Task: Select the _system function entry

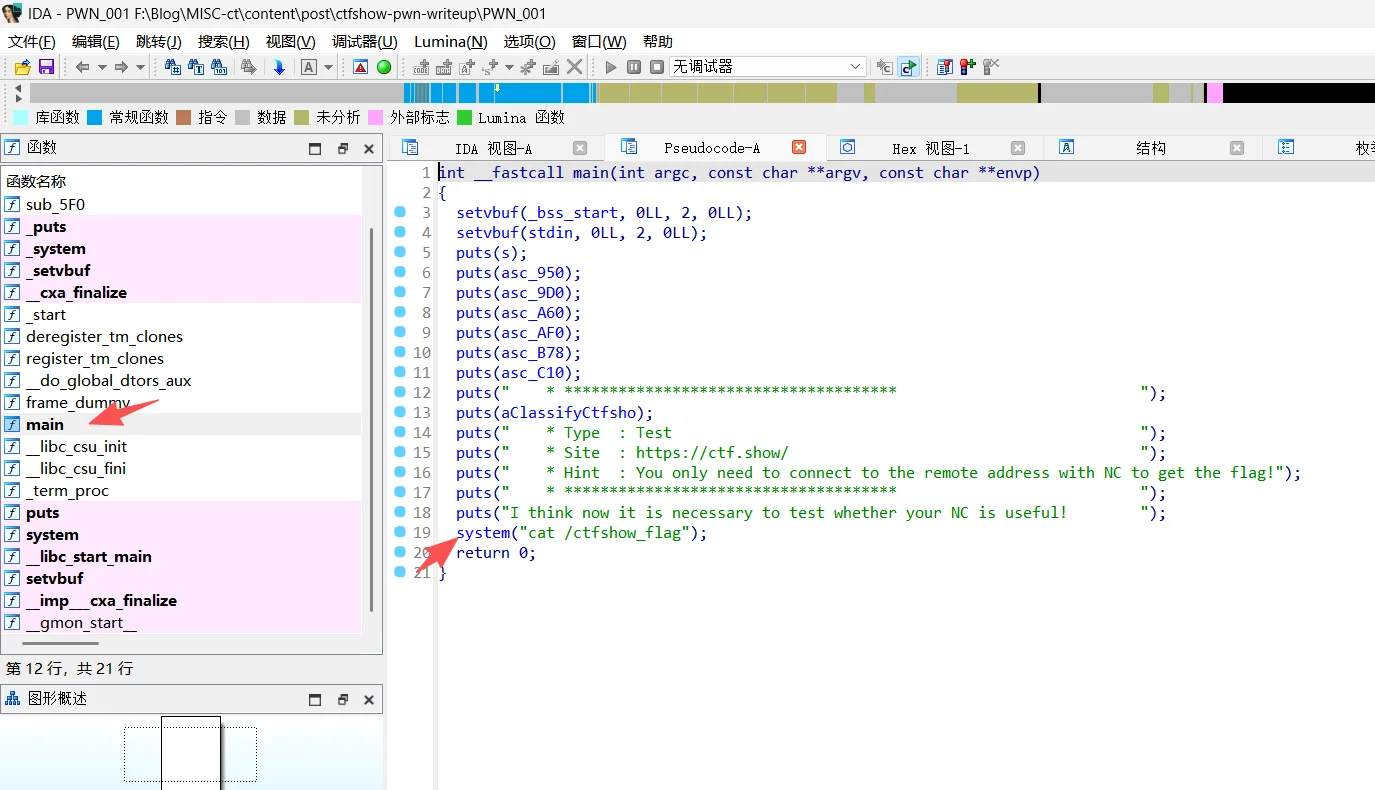Action: click(56, 249)
